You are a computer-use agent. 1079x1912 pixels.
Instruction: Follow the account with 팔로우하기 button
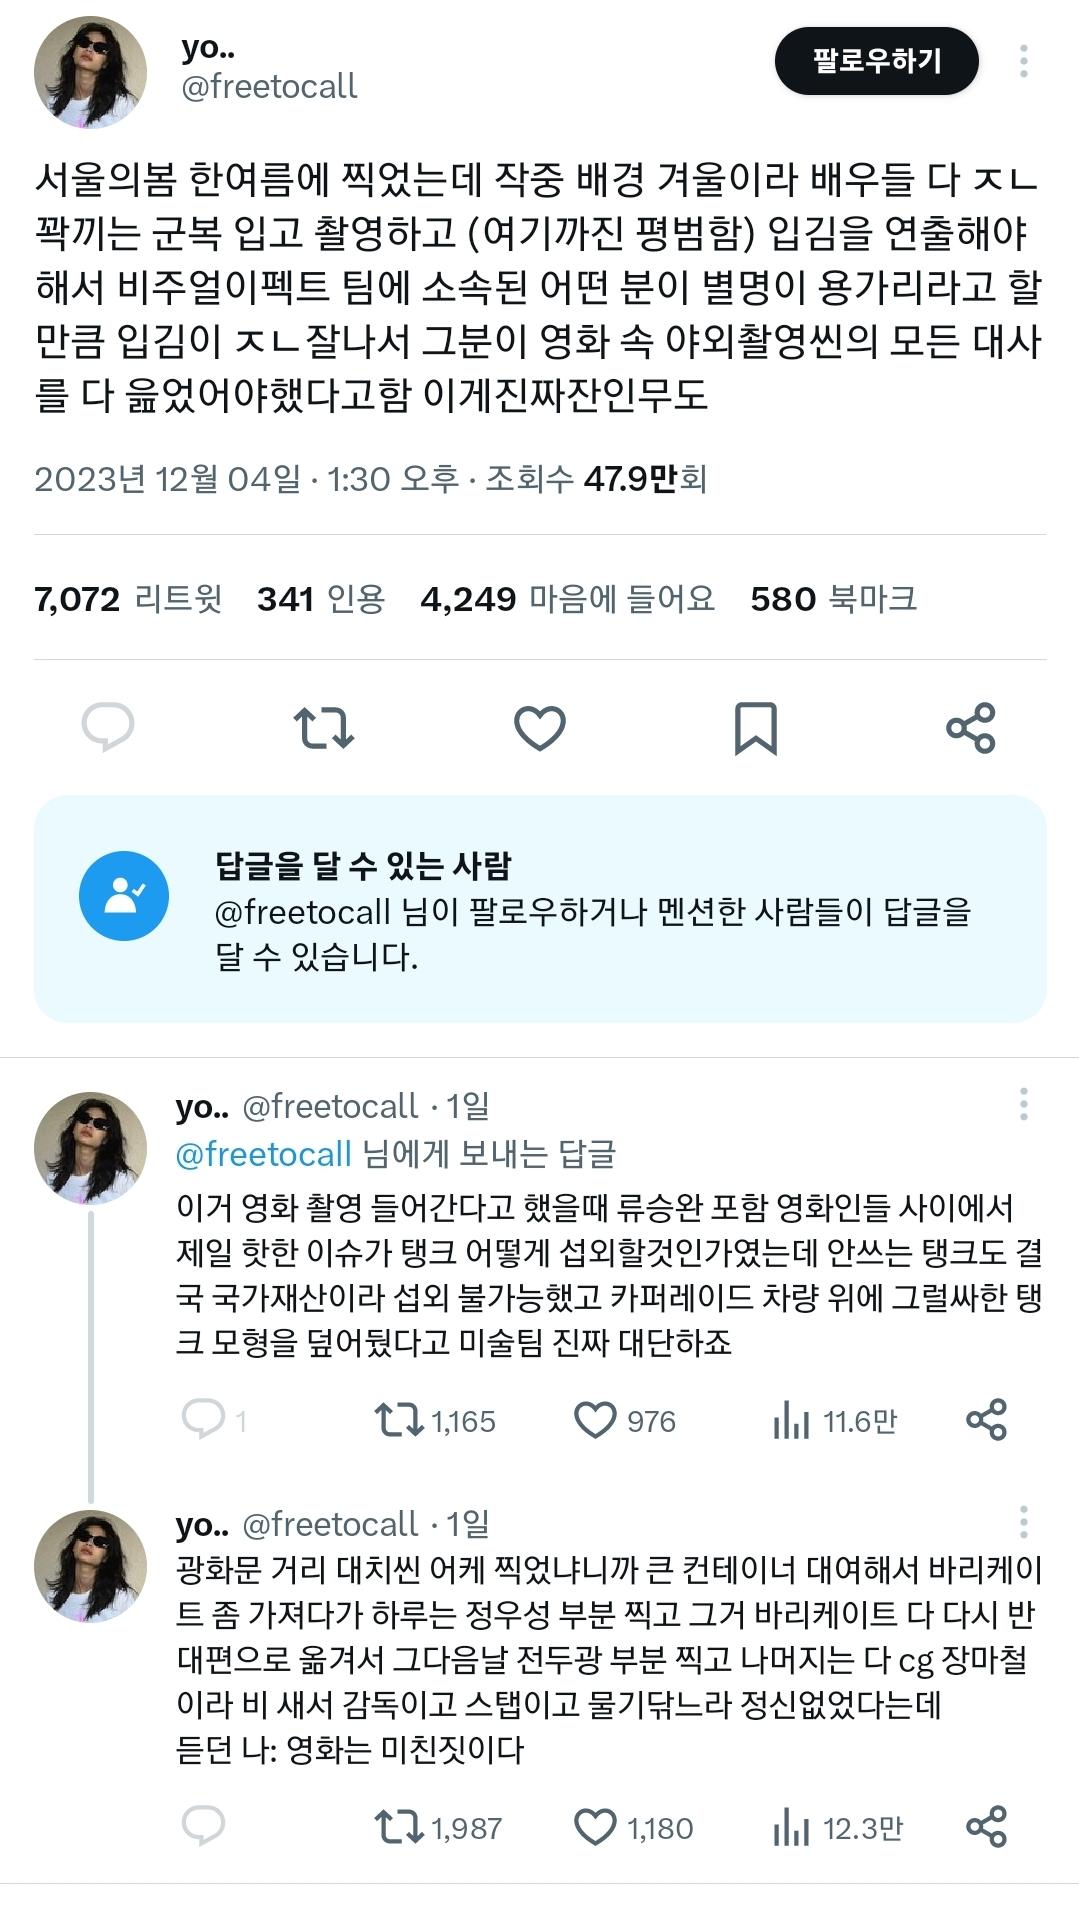pyautogui.click(x=876, y=61)
